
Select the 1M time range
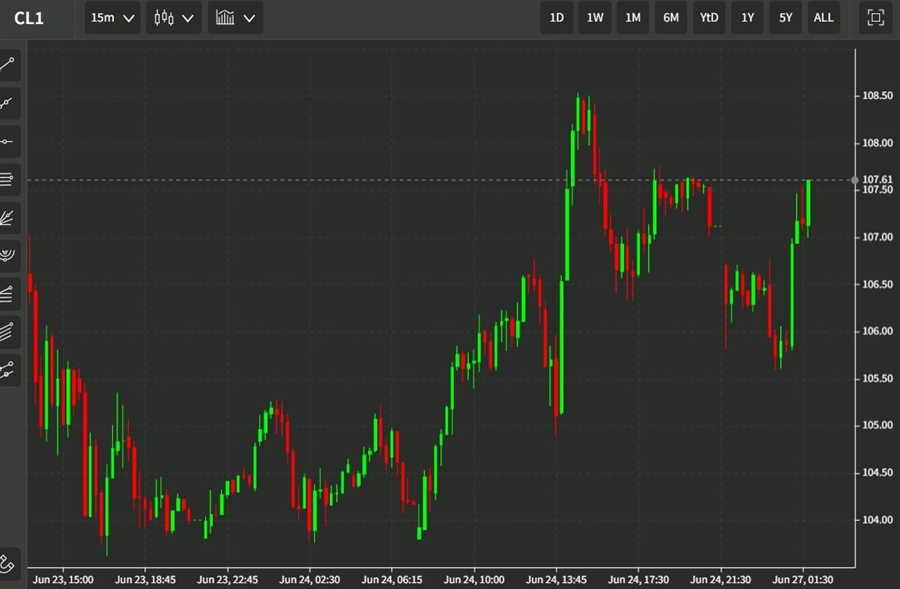coord(633,18)
